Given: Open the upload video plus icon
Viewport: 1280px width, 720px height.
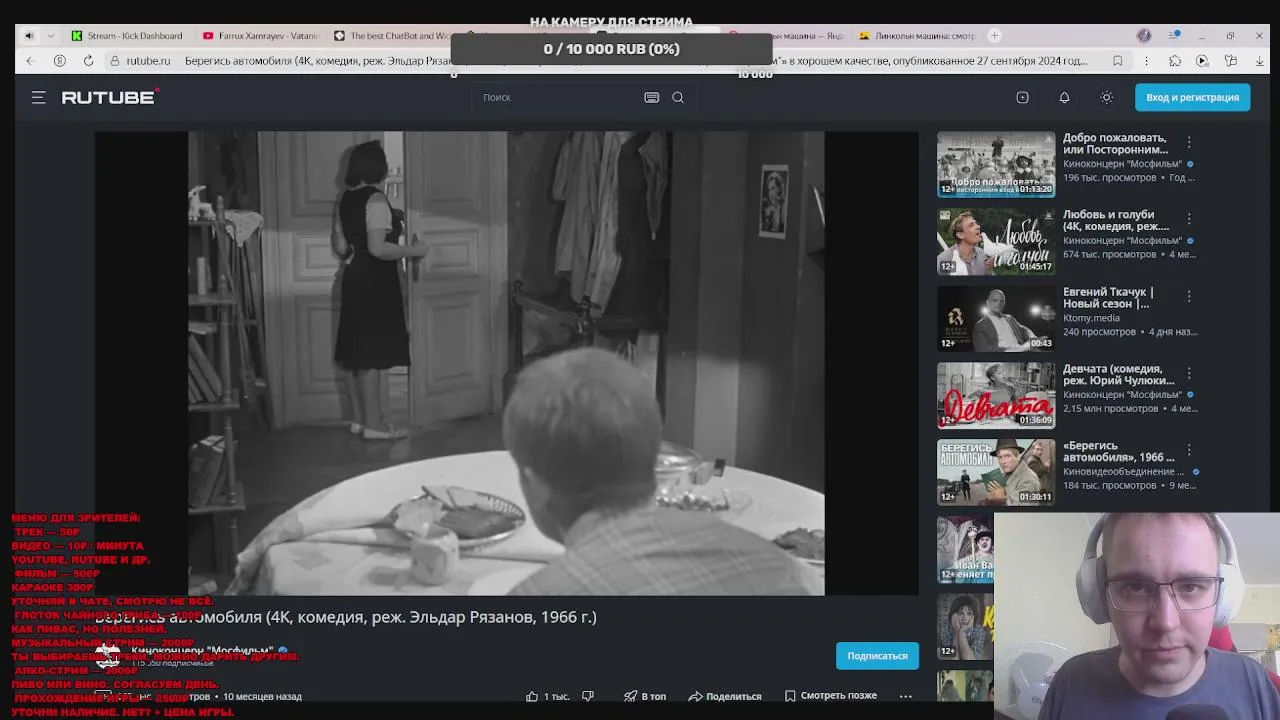Looking at the screenshot, I should click(1022, 97).
